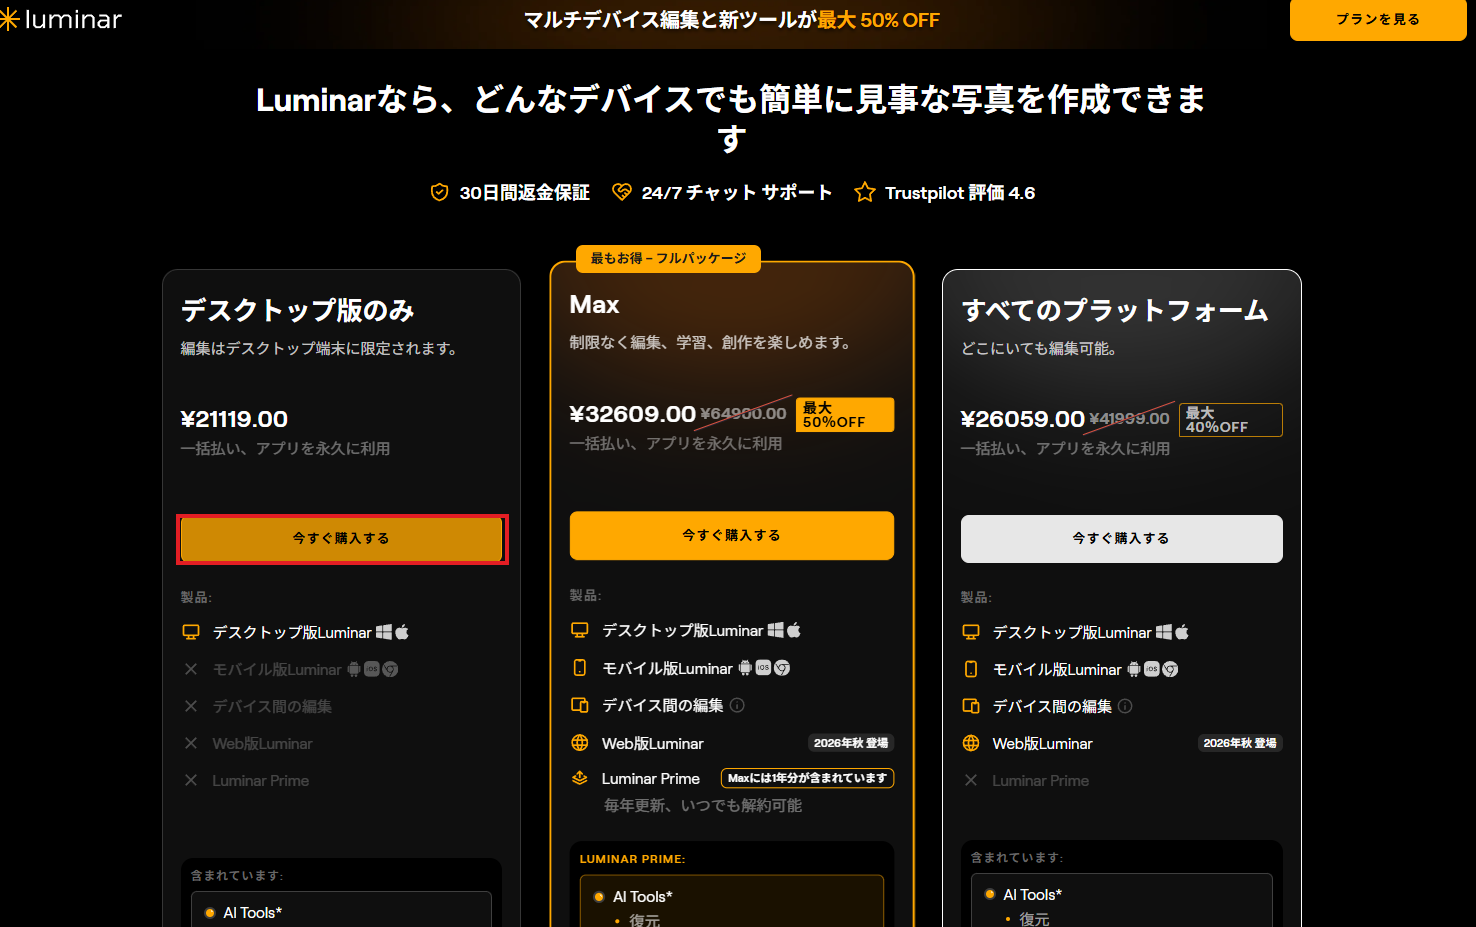Click the globe icon in the すべてのプラットフォーム card

pyautogui.click(x=970, y=743)
